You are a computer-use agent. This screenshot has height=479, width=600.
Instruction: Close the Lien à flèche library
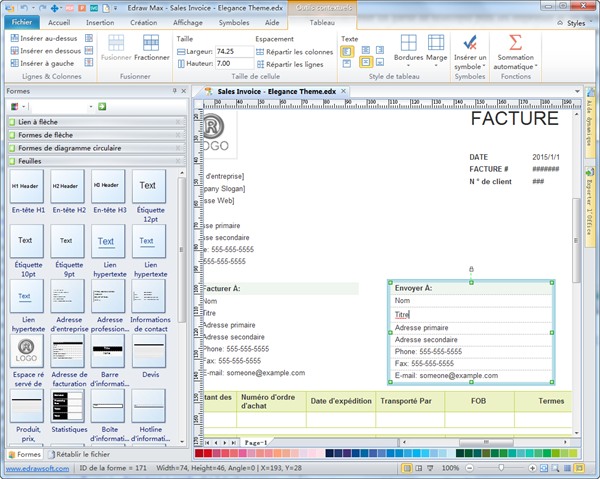[x=178, y=121]
